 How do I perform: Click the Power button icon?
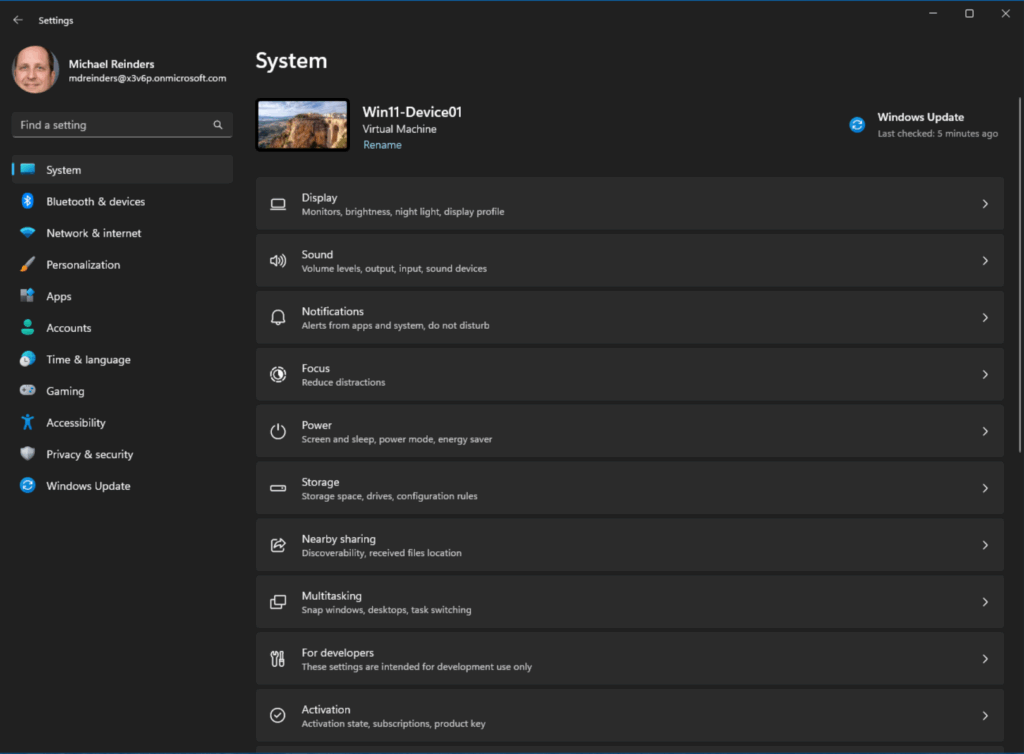point(278,432)
